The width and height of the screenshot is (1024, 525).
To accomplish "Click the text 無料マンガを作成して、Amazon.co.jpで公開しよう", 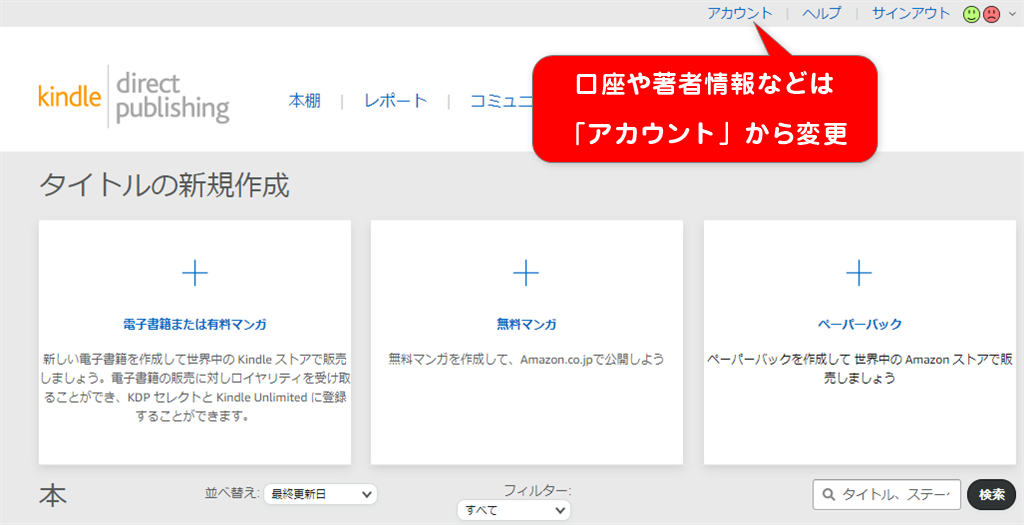I will (526, 358).
